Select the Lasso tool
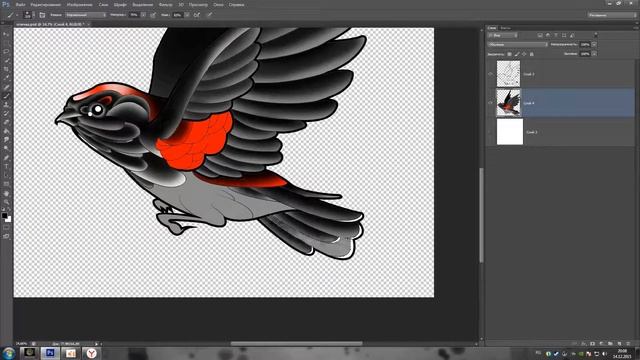This screenshot has width=640, height=360. pyautogui.click(x=6, y=52)
